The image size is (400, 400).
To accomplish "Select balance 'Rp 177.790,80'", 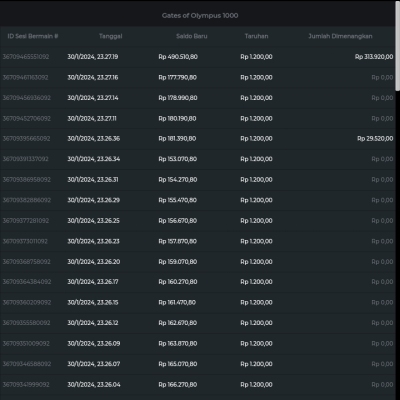I will point(178,77).
